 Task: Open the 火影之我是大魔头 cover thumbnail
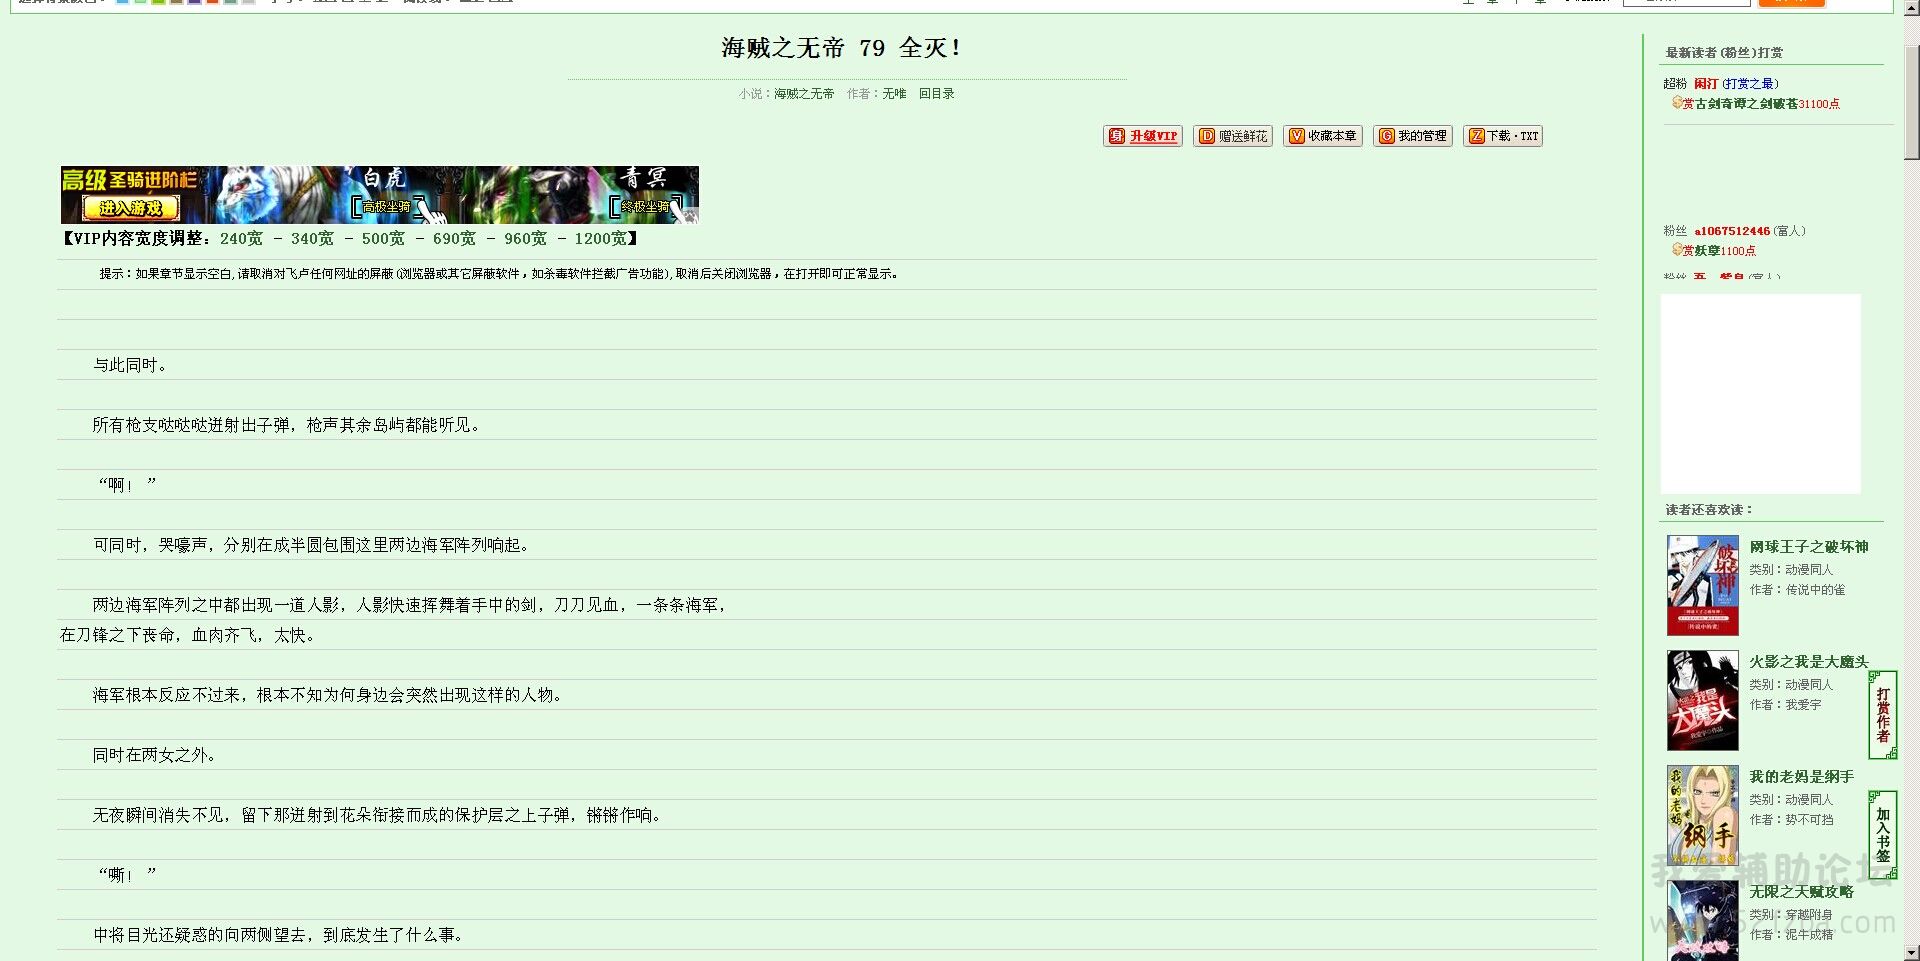[1702, 700]
